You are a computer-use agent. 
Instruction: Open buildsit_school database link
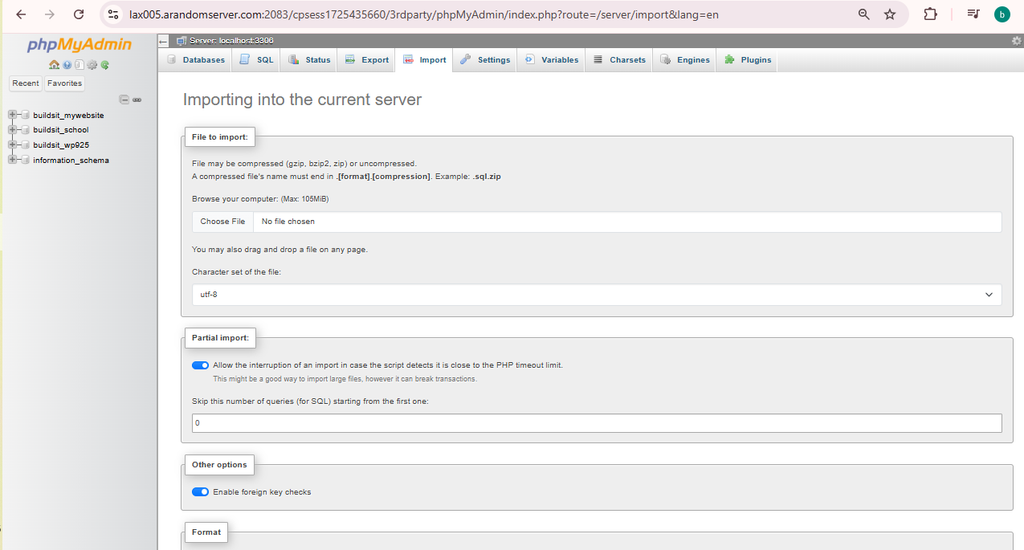pos(61,130)
